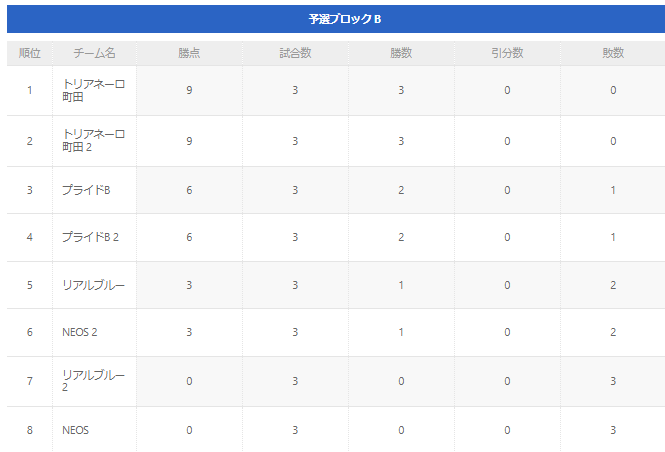The image size is (665, 452).
Task: Click the プライドB team name in rank 3
Action: coord(86,190)
